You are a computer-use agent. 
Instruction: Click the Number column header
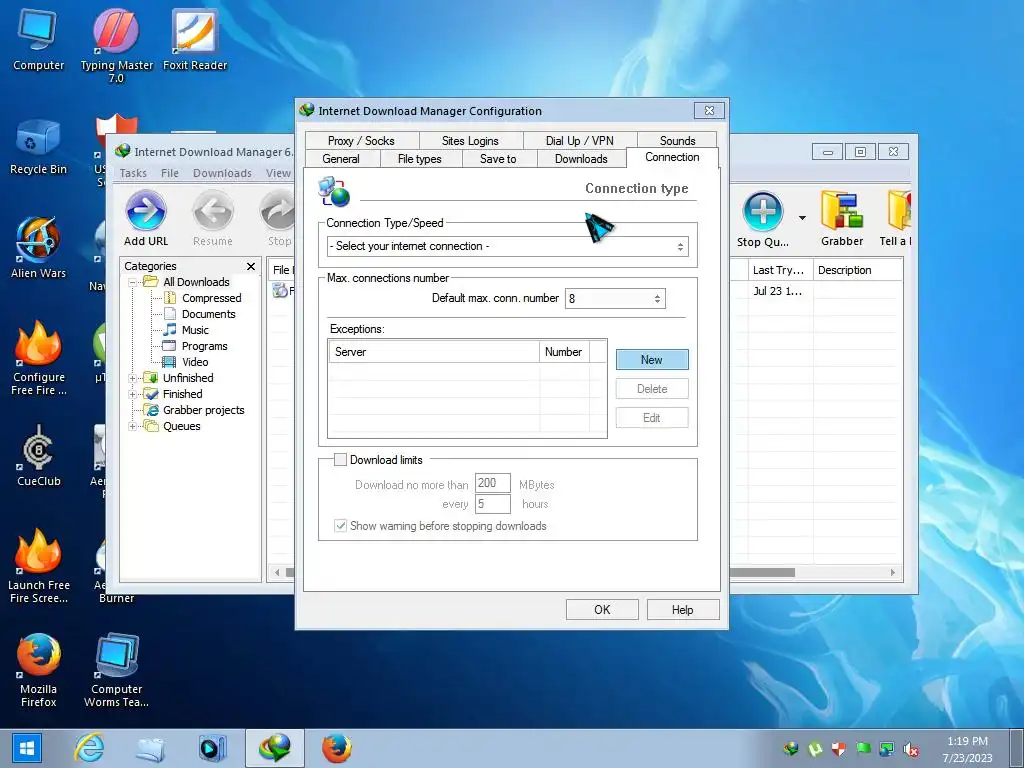click(564, 351)
